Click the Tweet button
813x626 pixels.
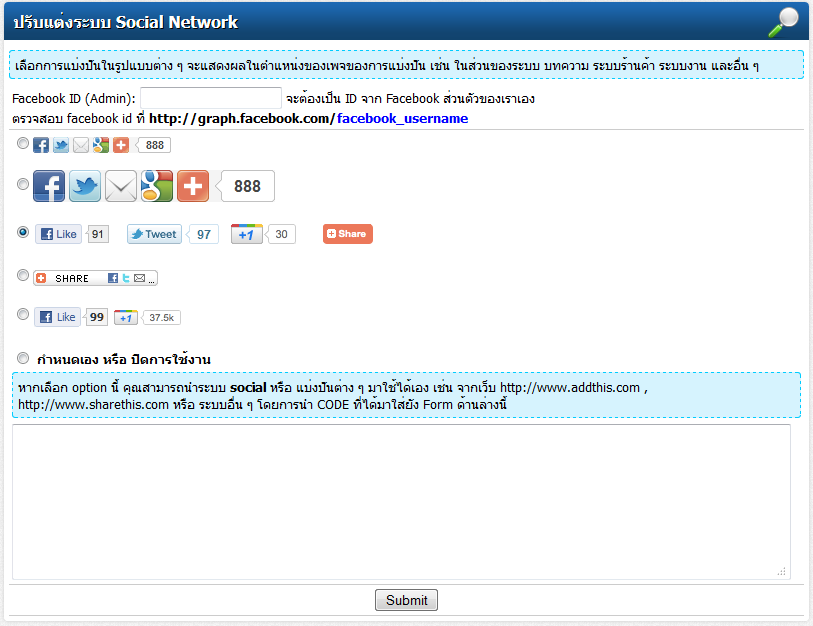(x=155, y=234)
